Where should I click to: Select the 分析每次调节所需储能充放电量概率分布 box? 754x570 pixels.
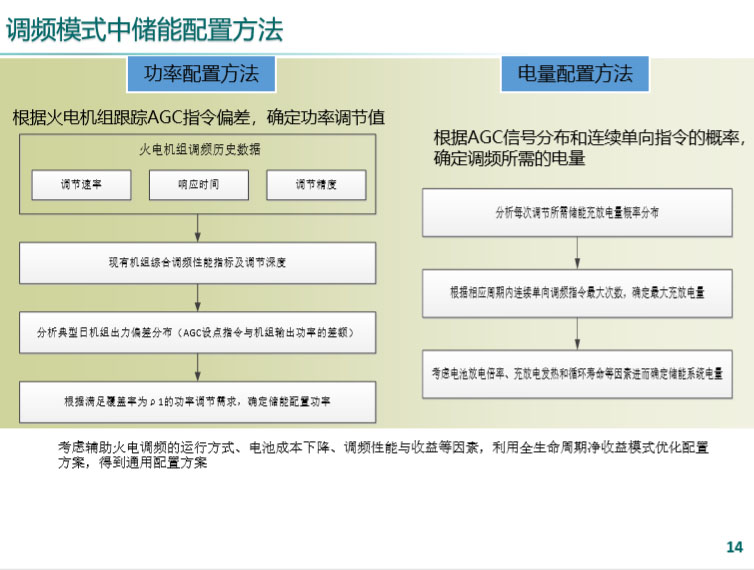pos(577,213)
